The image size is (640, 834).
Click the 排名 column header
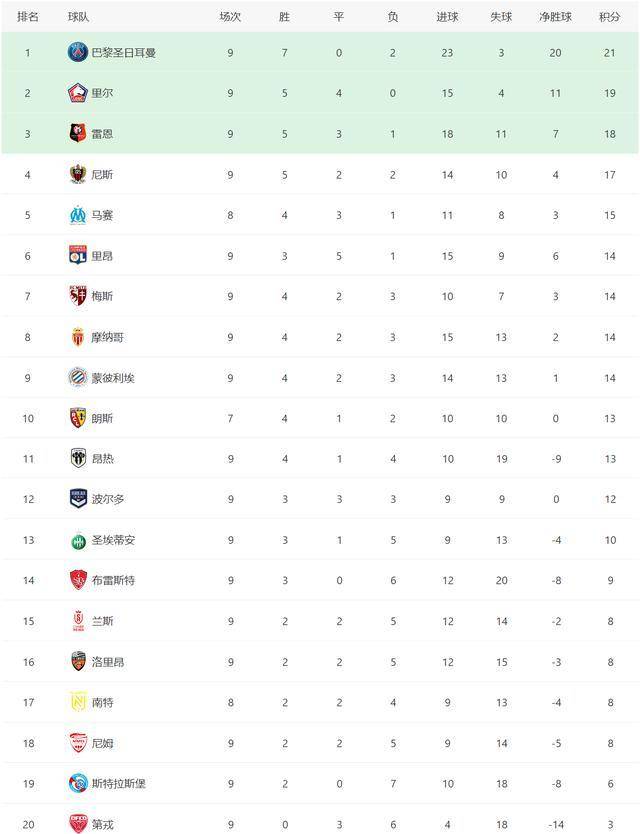(28, 17)
